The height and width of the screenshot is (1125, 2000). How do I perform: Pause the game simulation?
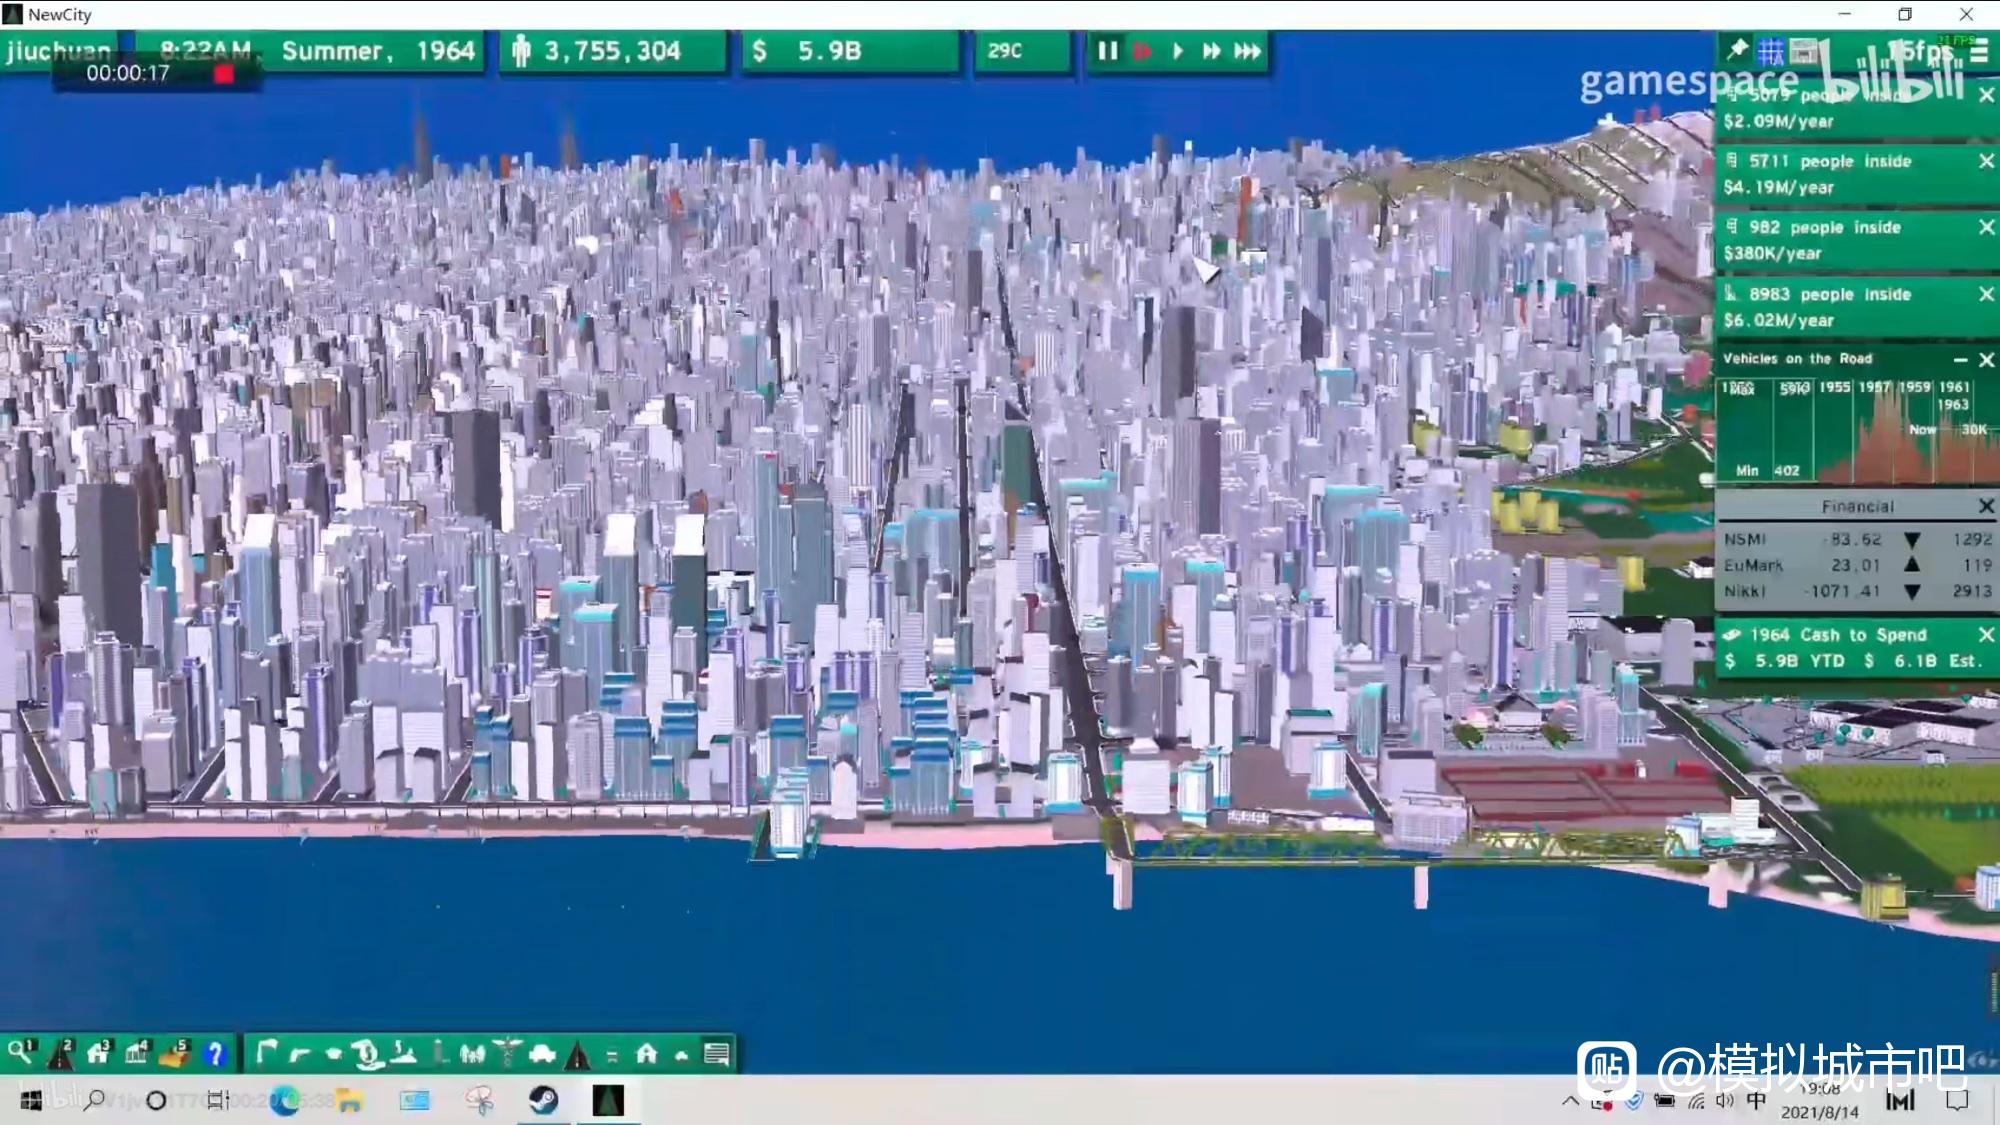pos(1107,51)
